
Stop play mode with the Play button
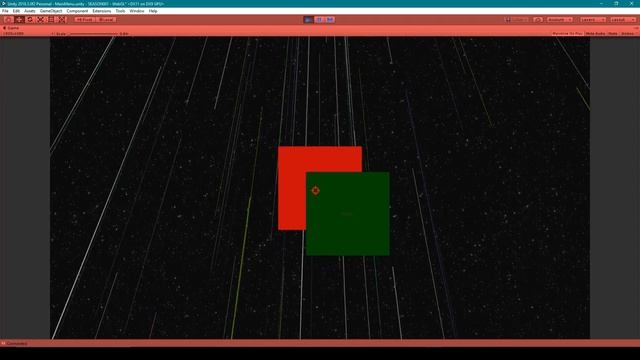tap(309, 20)
